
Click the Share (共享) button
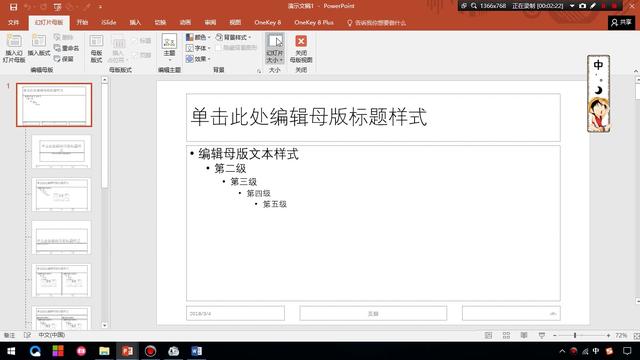coord(621,22)
